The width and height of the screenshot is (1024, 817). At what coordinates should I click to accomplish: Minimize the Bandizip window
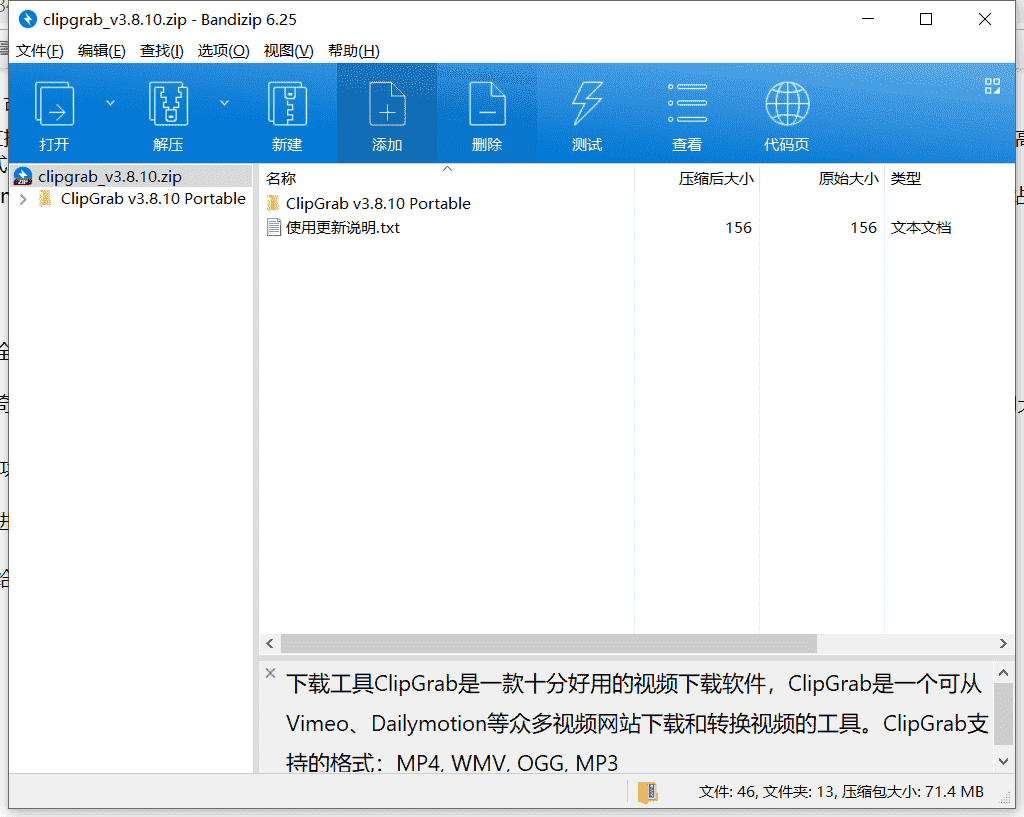coord(868,19)
